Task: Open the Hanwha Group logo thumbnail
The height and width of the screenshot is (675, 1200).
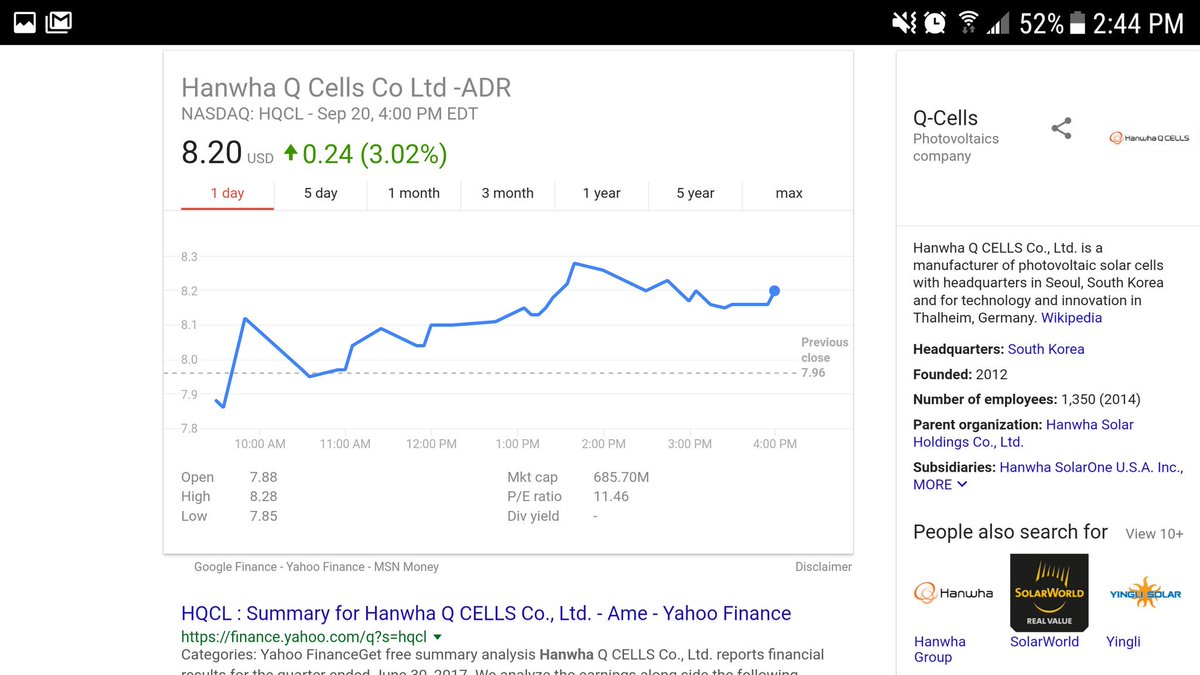Action: coord(954,592)
